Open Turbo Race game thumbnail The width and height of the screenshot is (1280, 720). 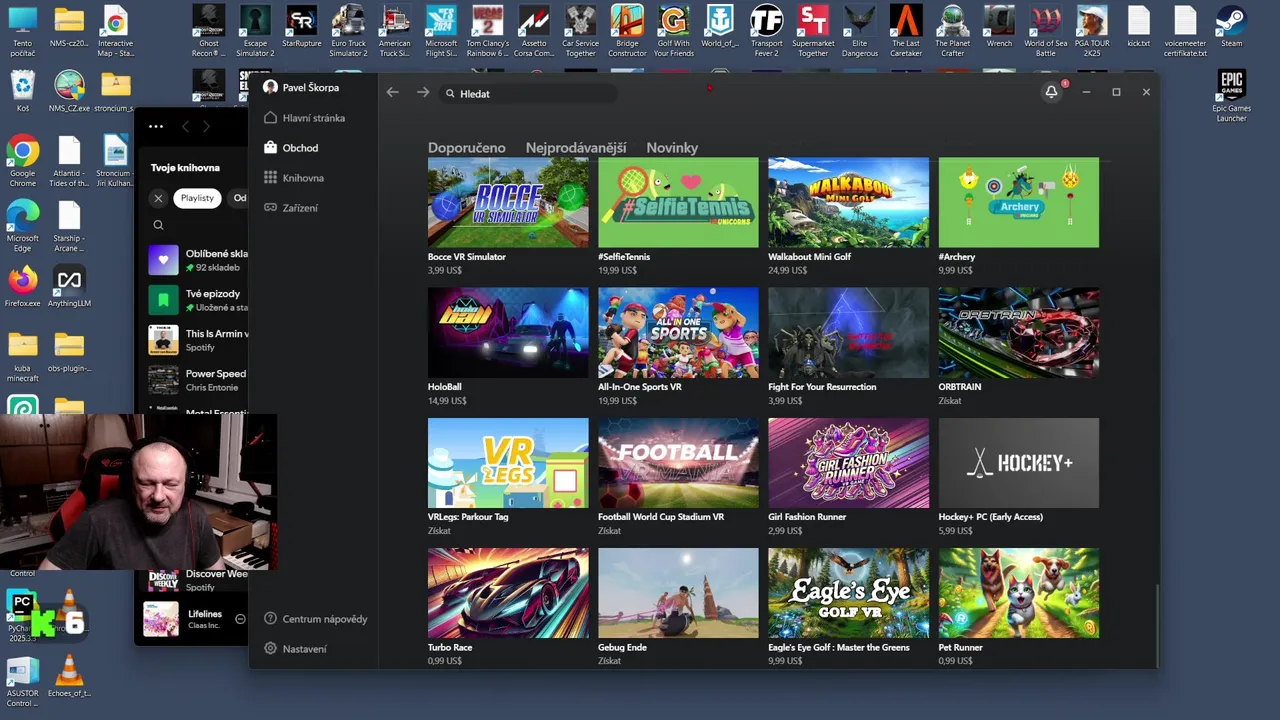click(x=508, y=593)
